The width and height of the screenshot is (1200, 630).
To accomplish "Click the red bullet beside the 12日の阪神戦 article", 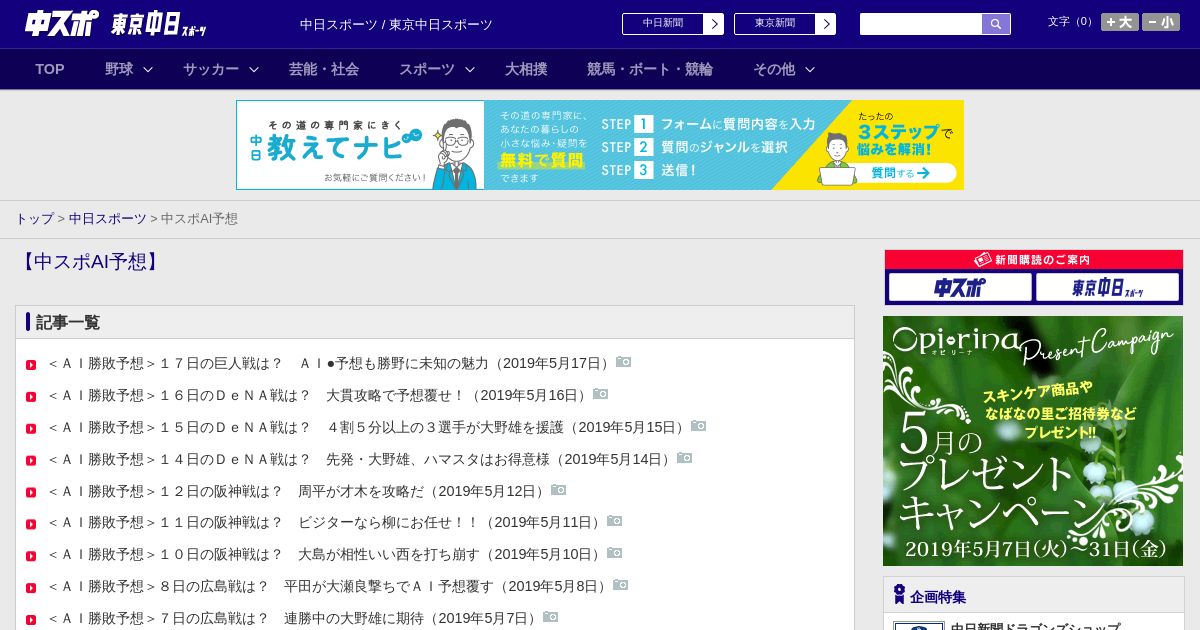I will pos(31,493).
